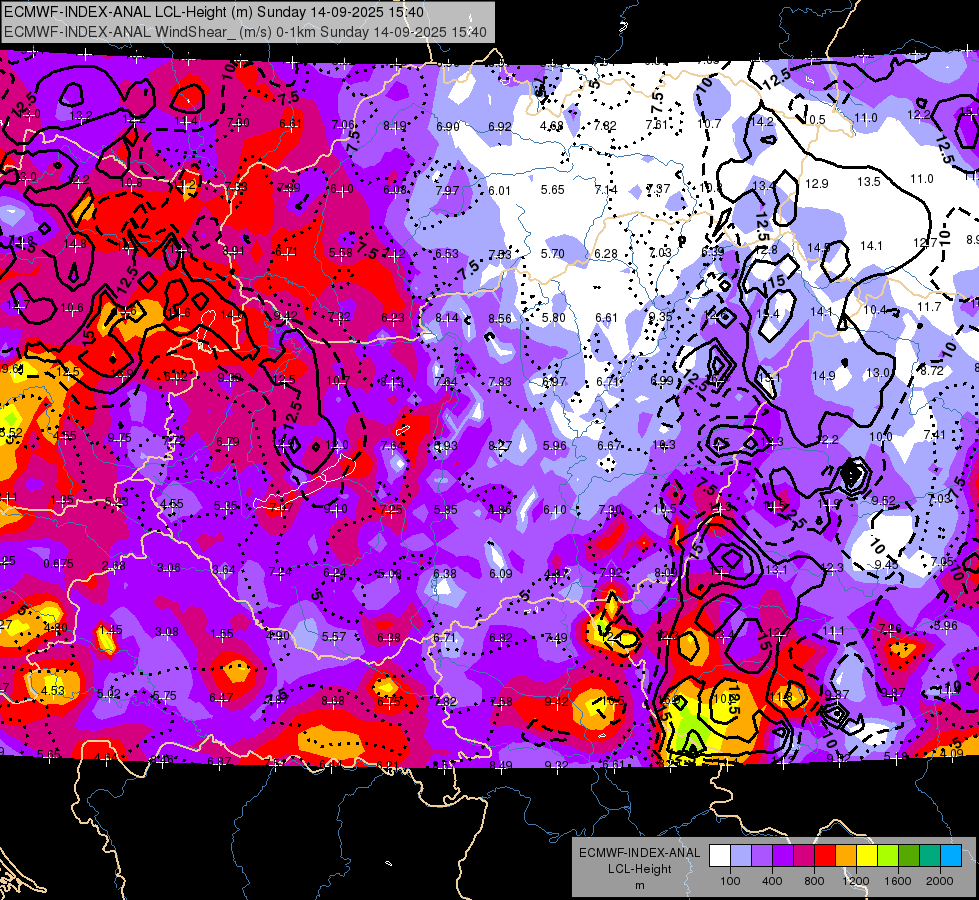Select the lime green legend swatch
This screenshot has width=979, height=900.
point(888,856)
